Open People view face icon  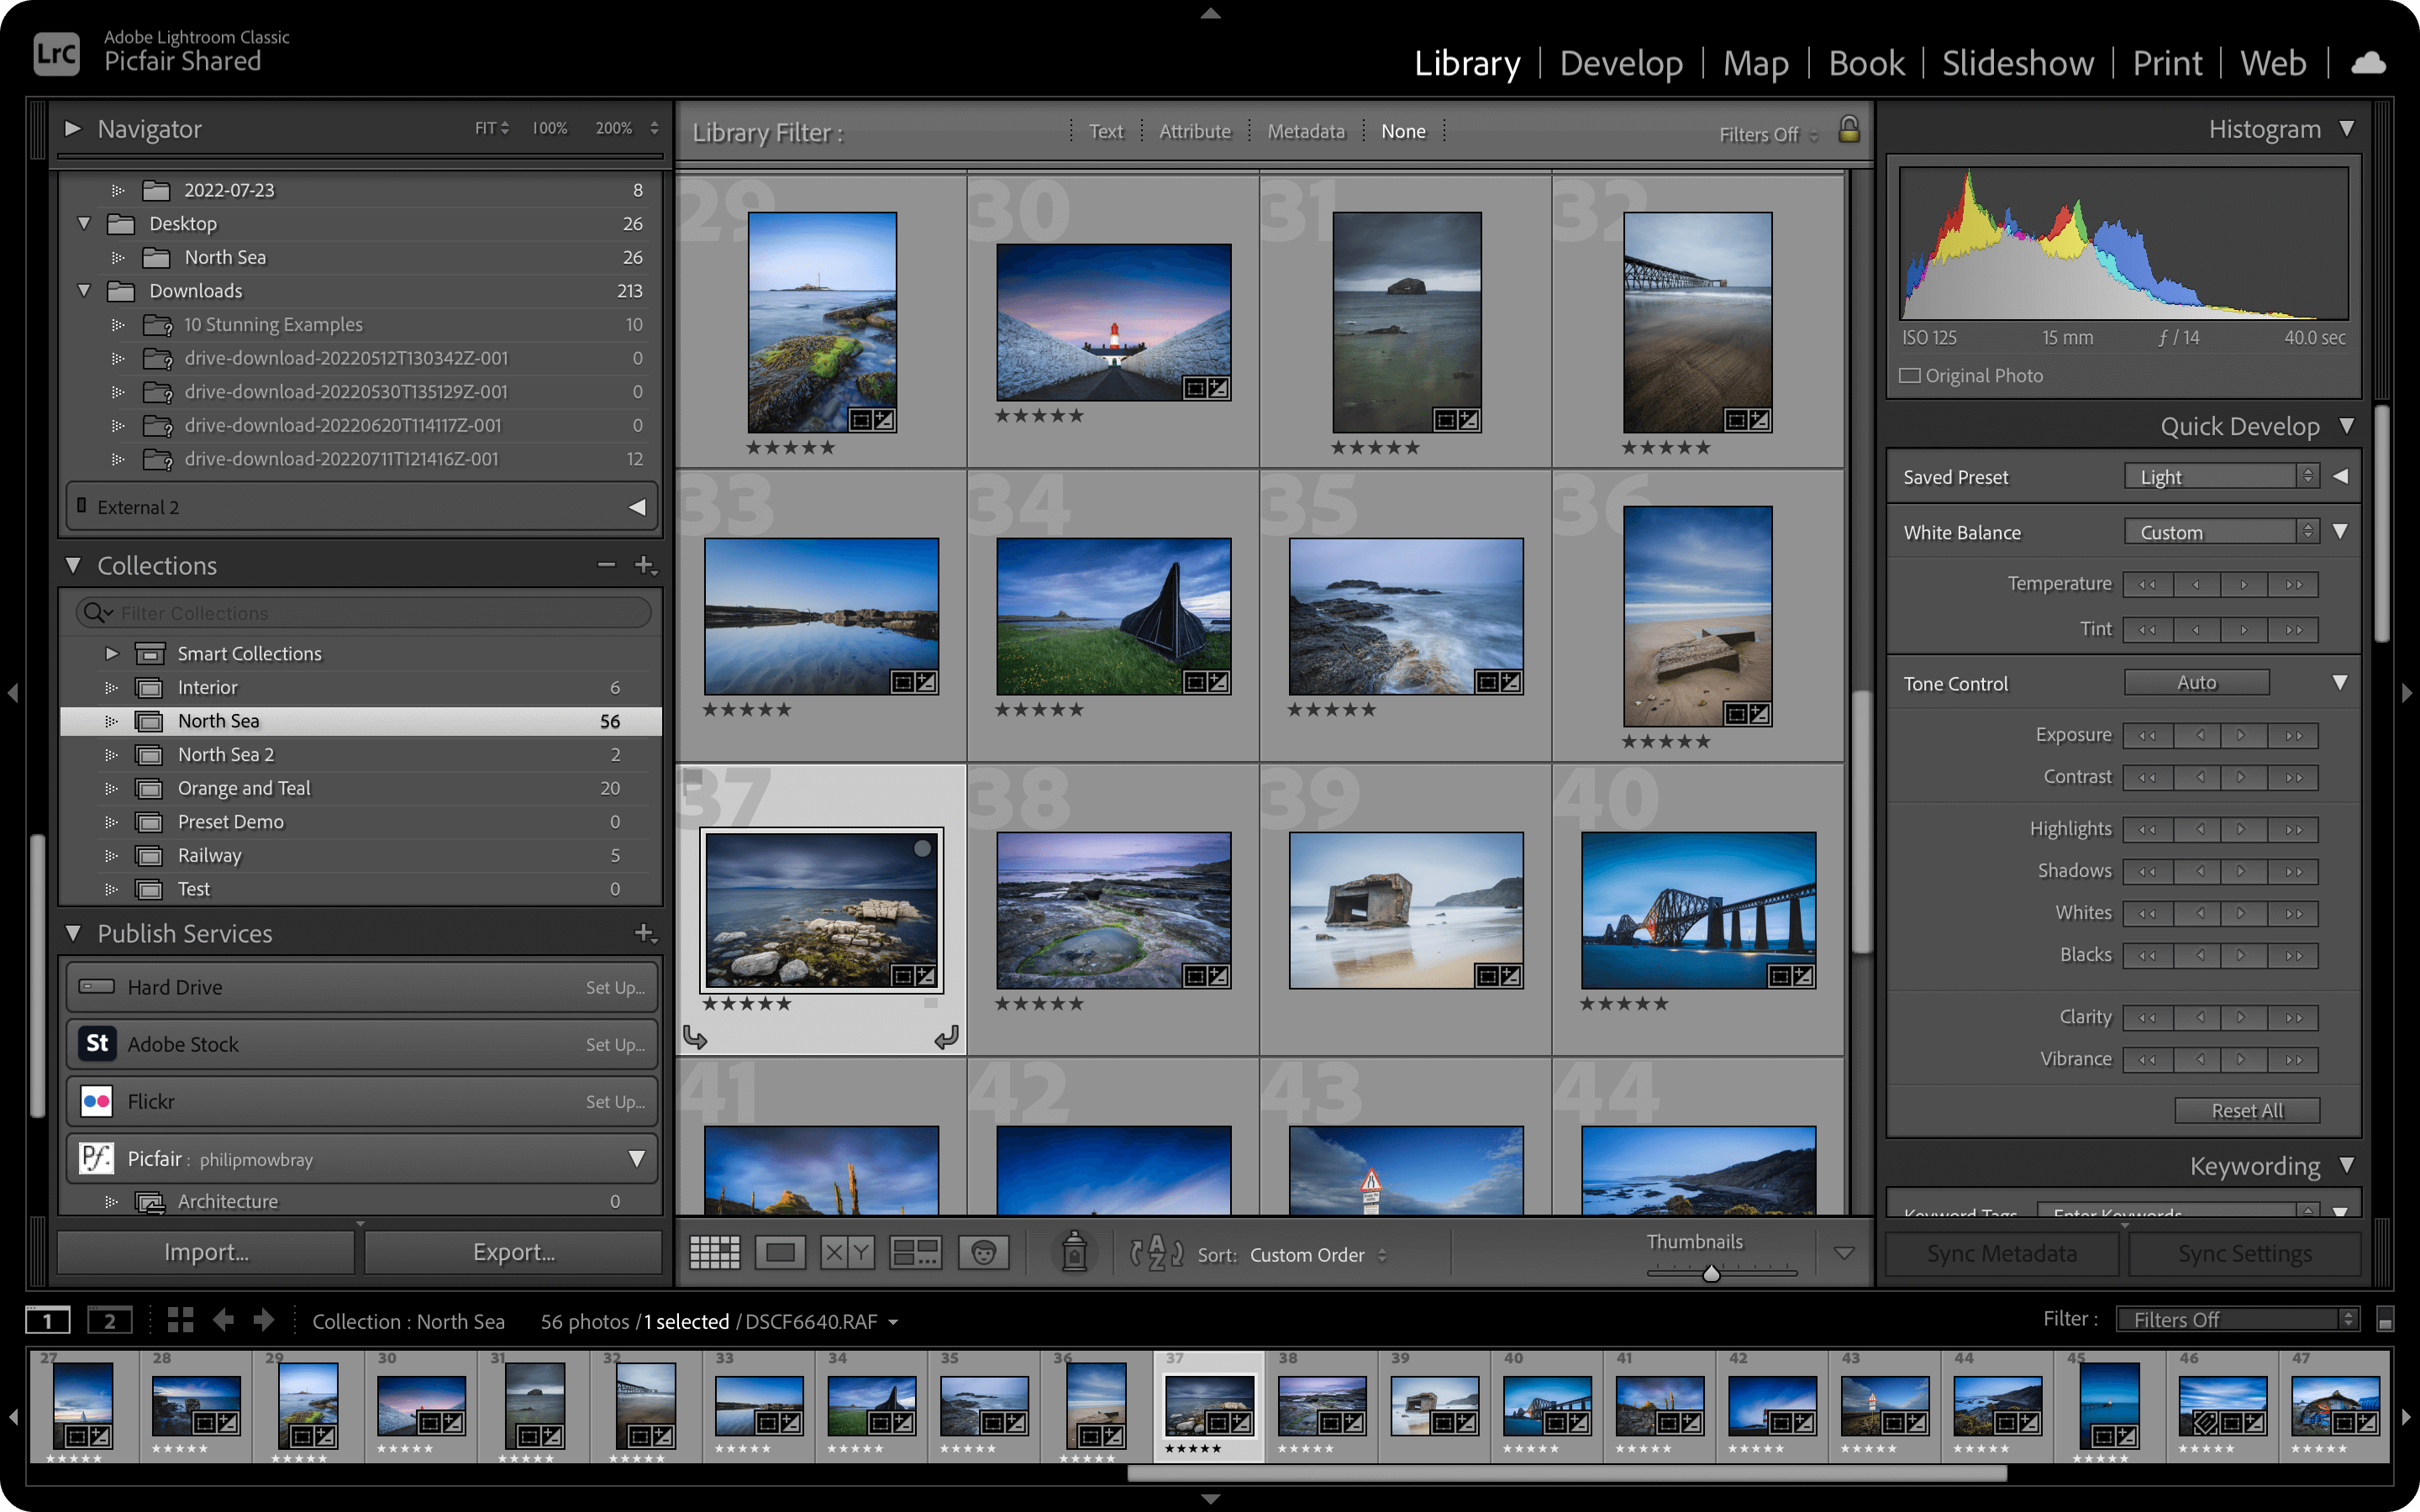tap(983, 1252)
